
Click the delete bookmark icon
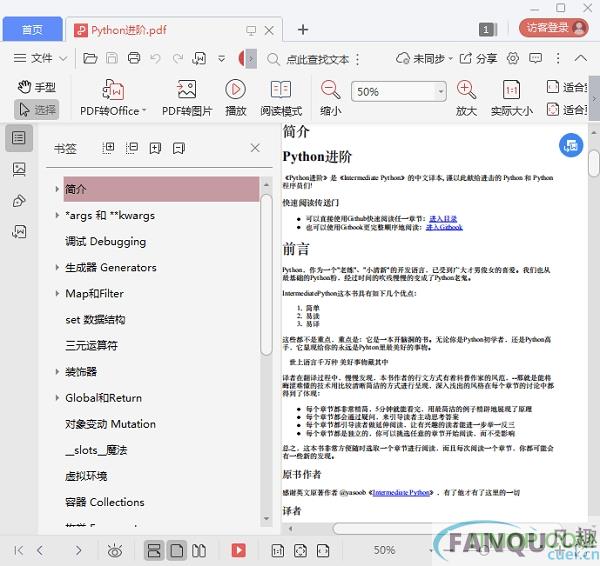pyautogui.click(x=179, y=148)
